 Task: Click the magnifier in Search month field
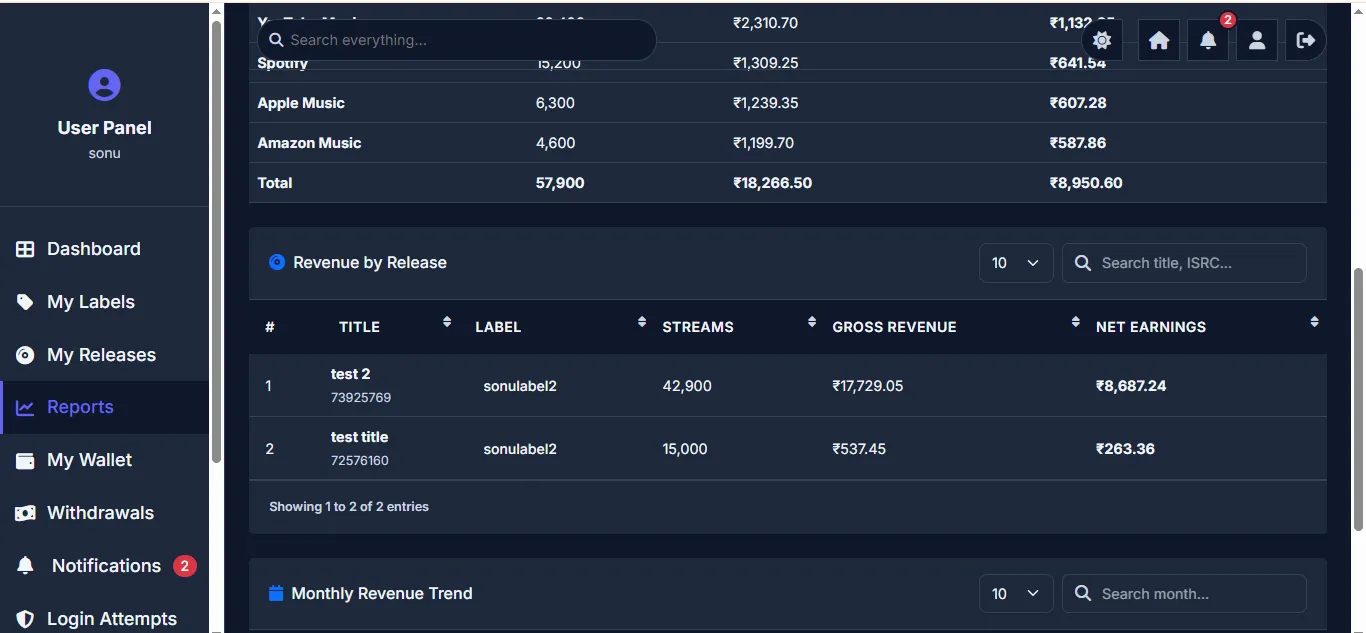pos(1082,594)
